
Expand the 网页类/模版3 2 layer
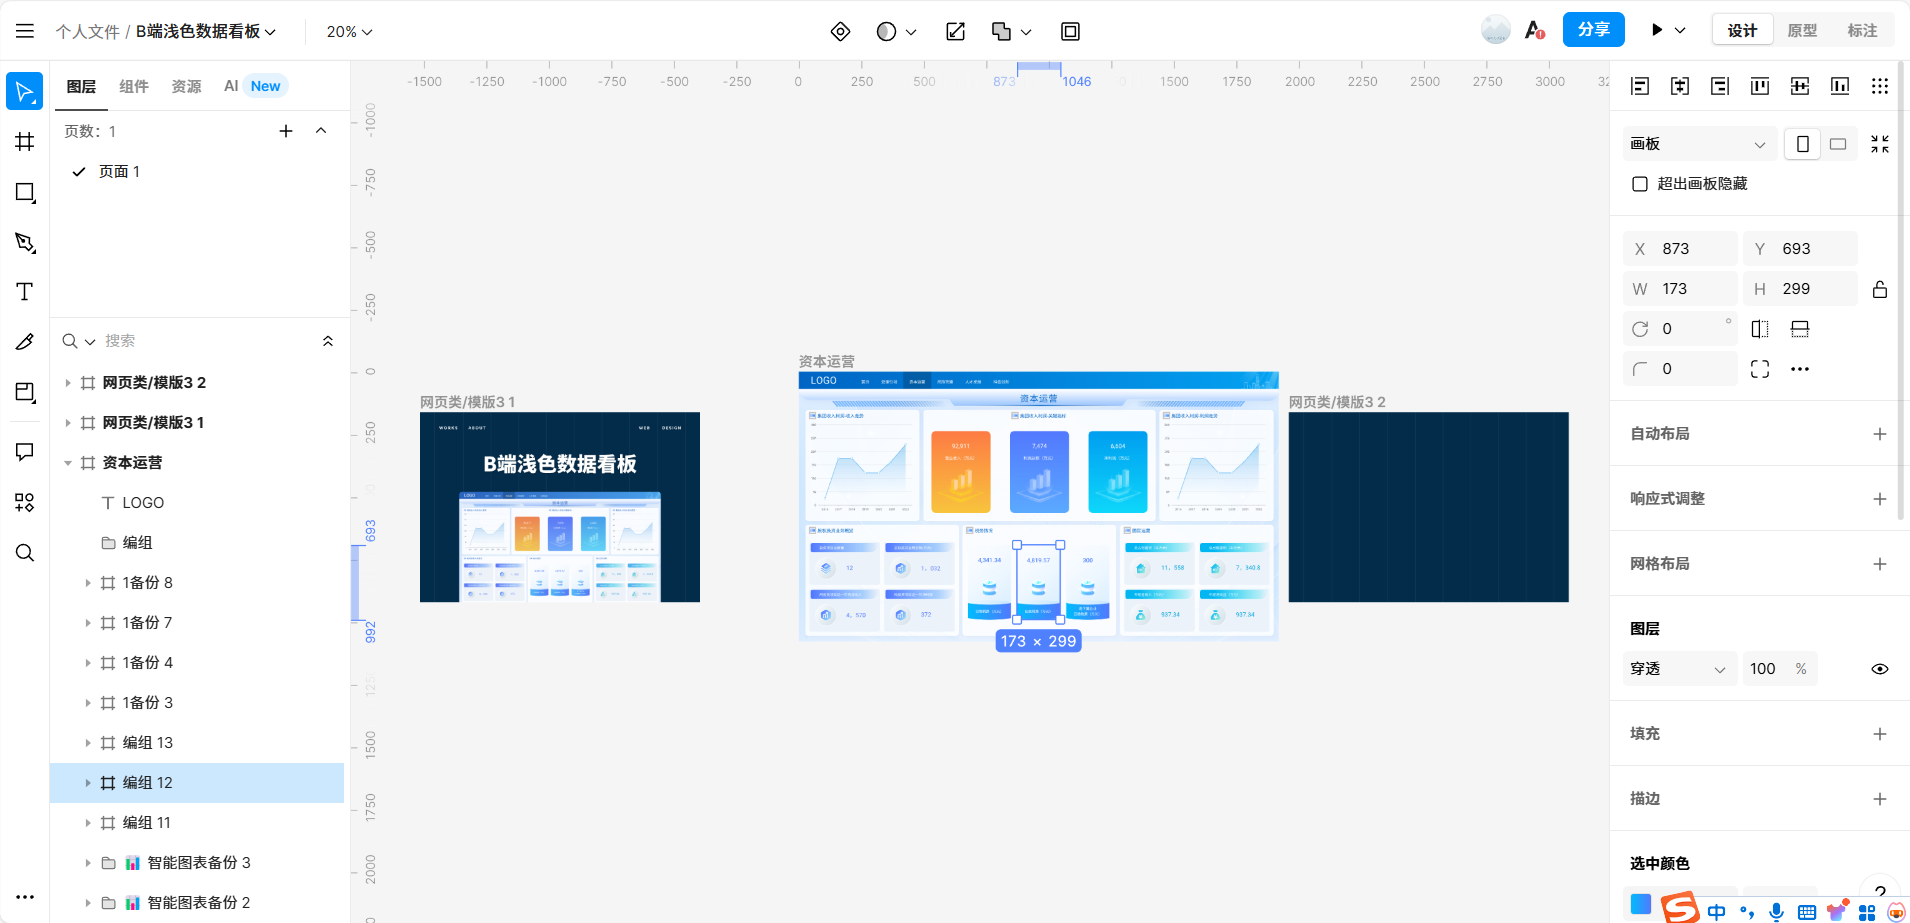point(68,383)
